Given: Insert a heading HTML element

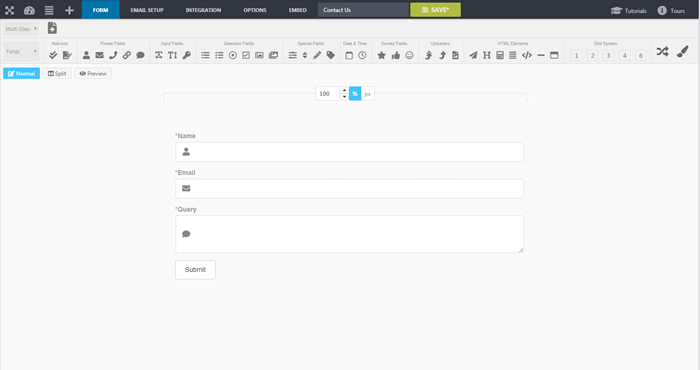Looking at the screenshot, I should (x=487, y=55).
